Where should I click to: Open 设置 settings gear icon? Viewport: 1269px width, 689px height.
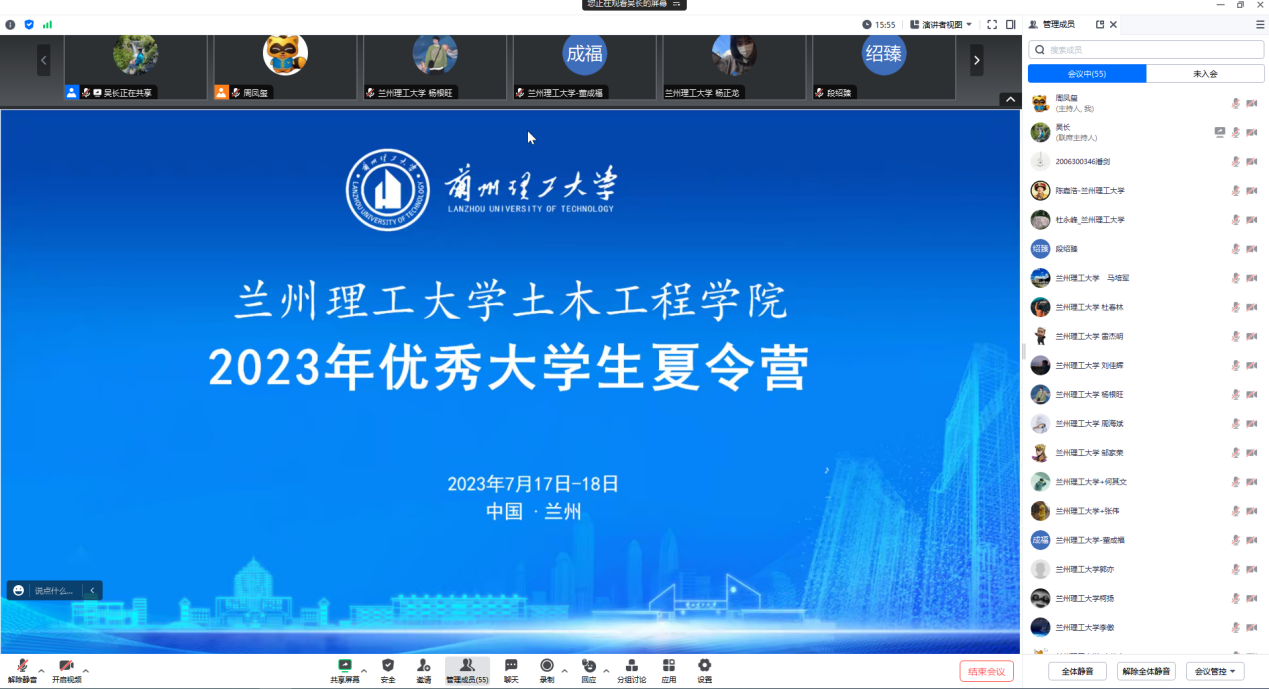pos(705,667)
